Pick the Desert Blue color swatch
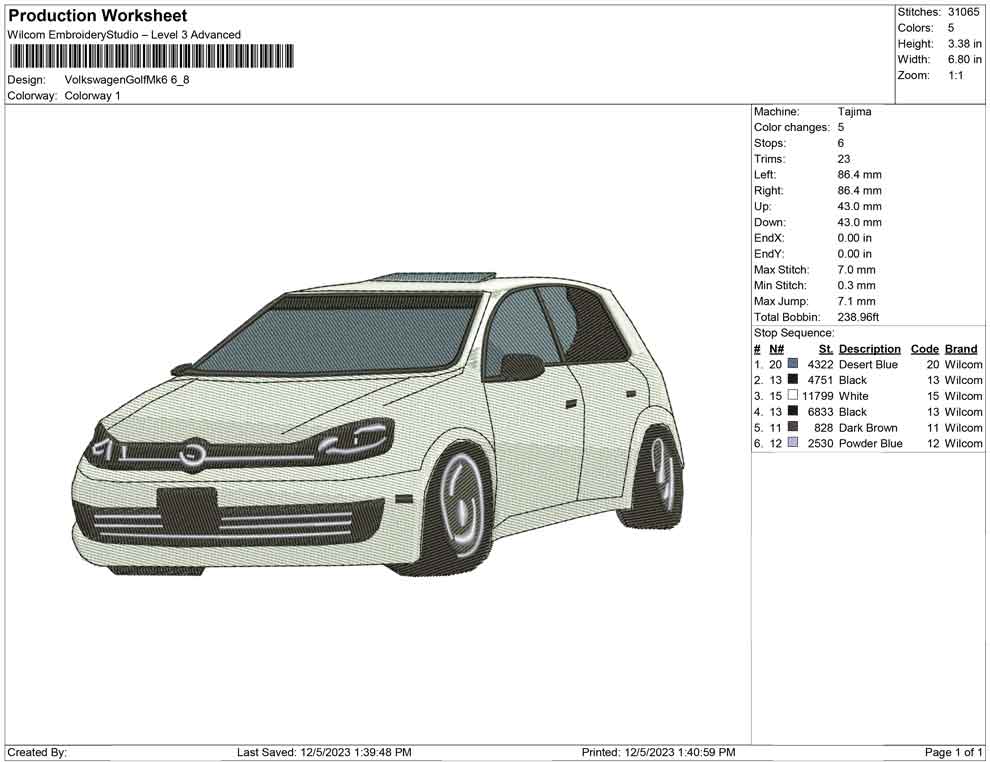Viewport: 990px width, 762px height. [x=793, y=364]
